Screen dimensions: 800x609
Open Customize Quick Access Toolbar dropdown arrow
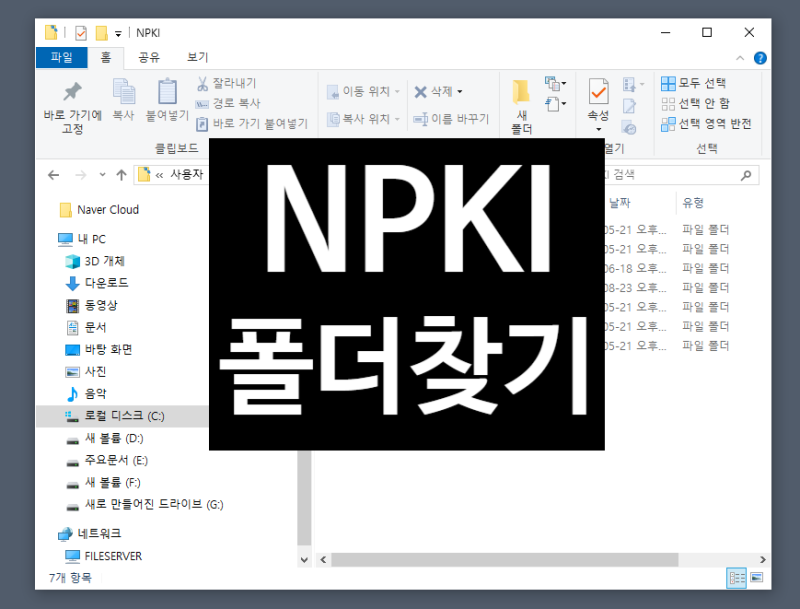[x=118, y=34]
